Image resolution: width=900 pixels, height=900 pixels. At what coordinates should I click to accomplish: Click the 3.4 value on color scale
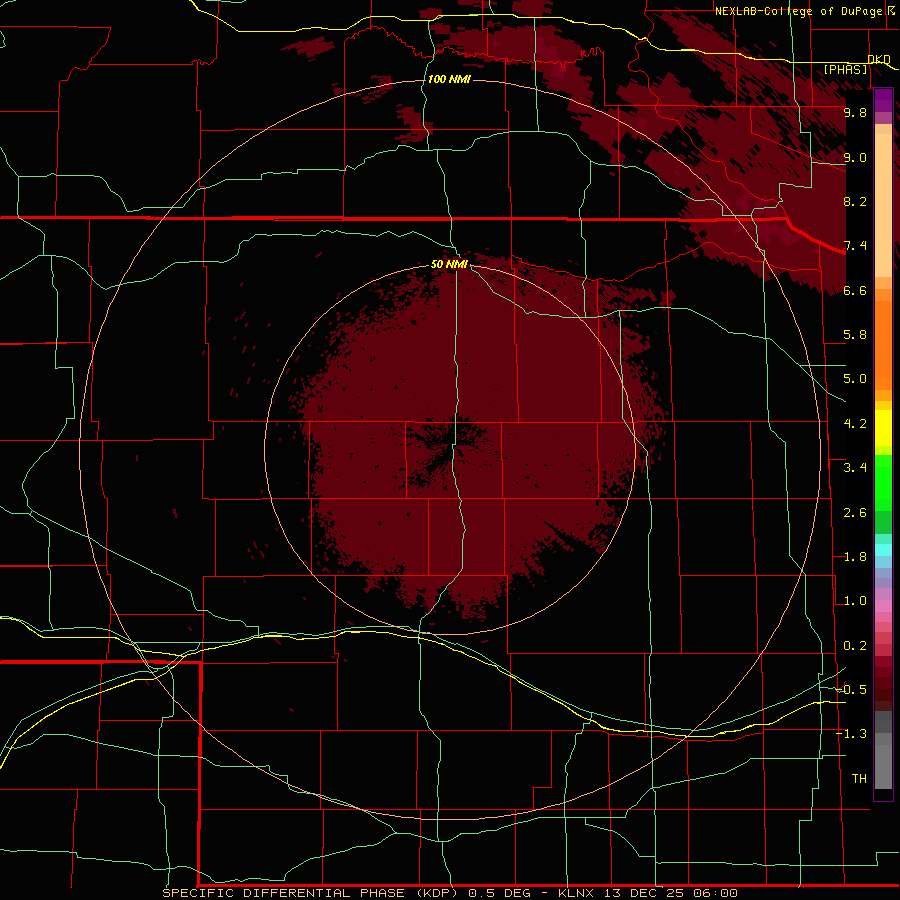(x=855, y=468)
